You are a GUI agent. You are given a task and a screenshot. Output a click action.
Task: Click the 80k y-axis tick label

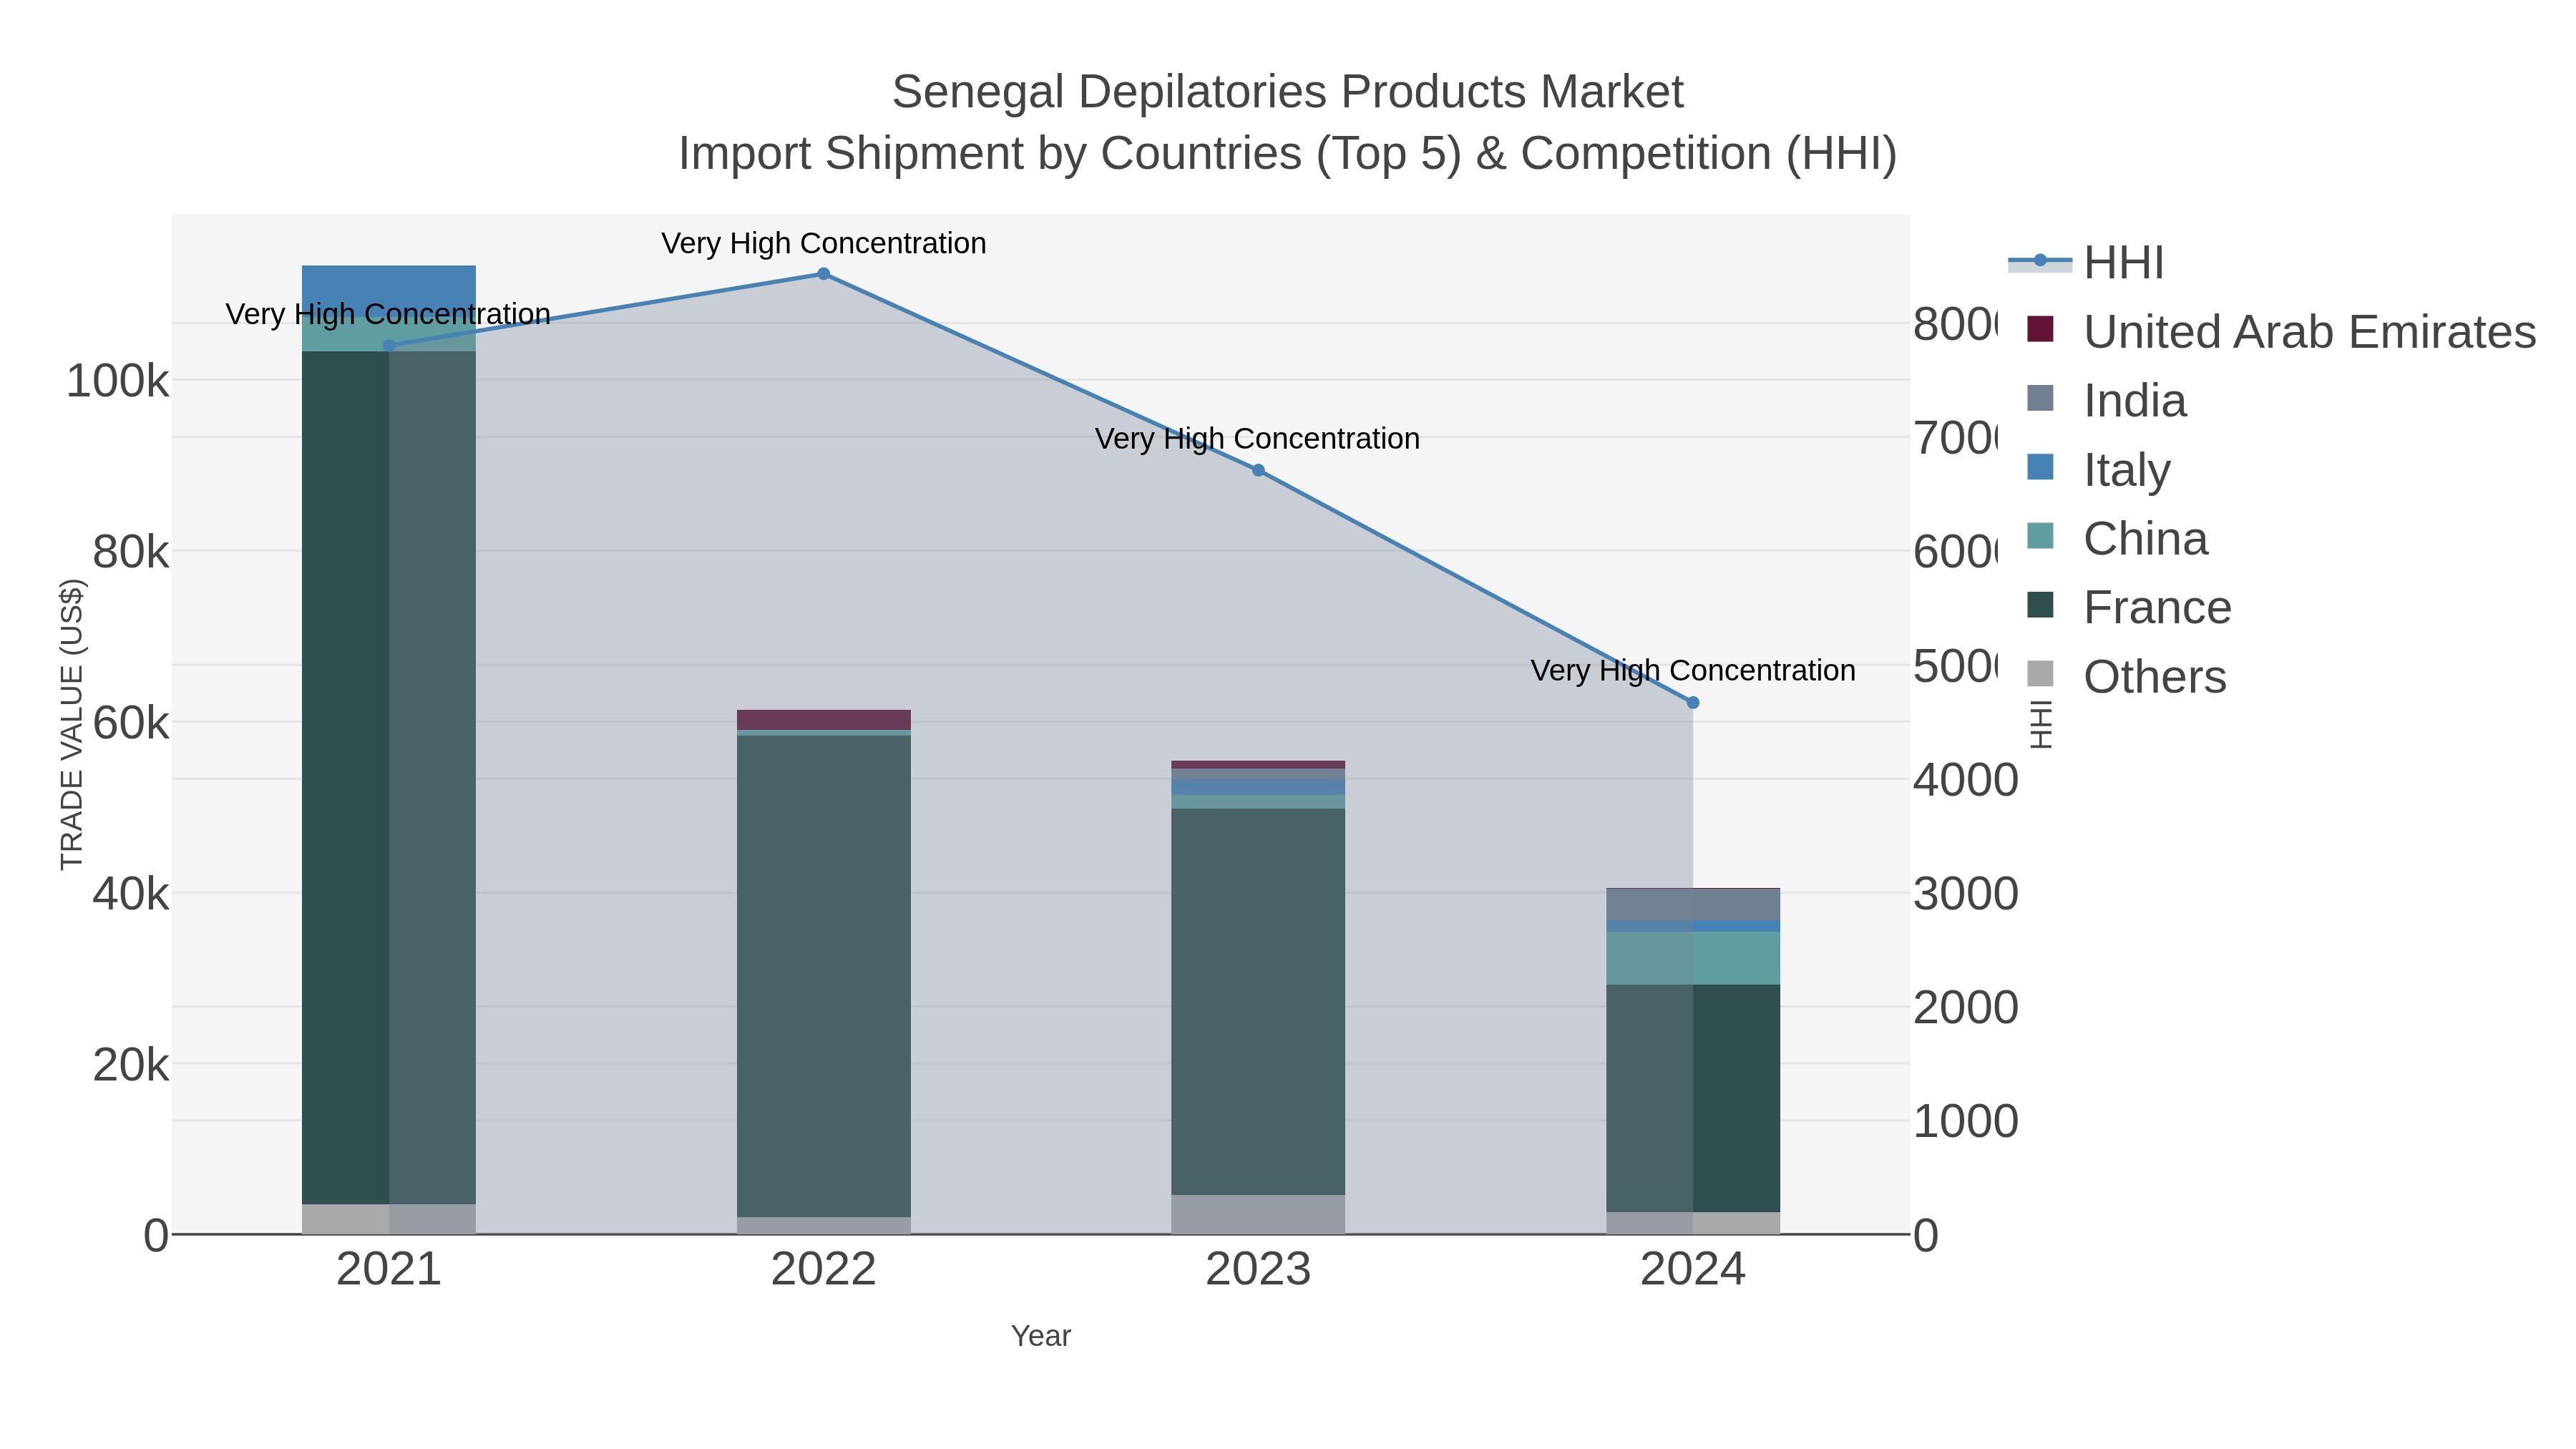click(x=130, y=552)
